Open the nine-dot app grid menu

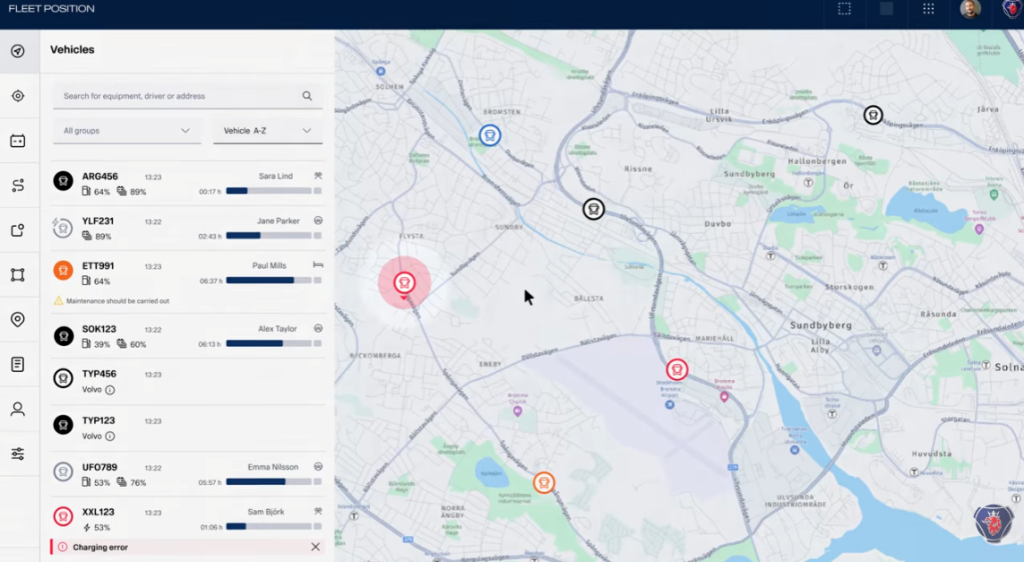928,8
